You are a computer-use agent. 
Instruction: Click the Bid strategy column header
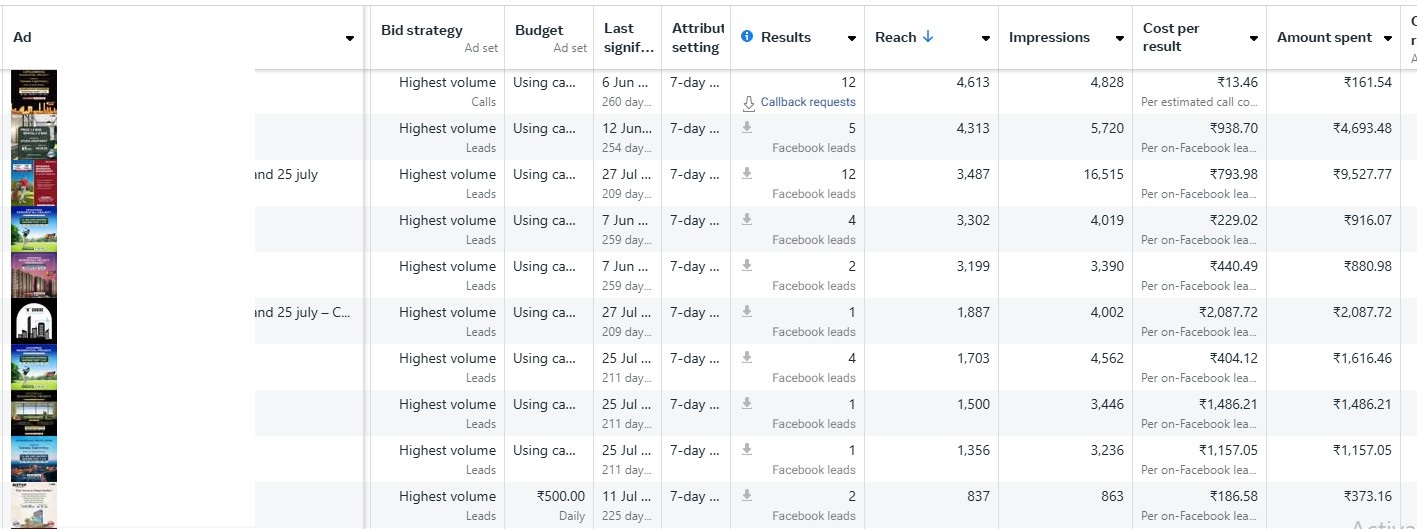(421, 30)
